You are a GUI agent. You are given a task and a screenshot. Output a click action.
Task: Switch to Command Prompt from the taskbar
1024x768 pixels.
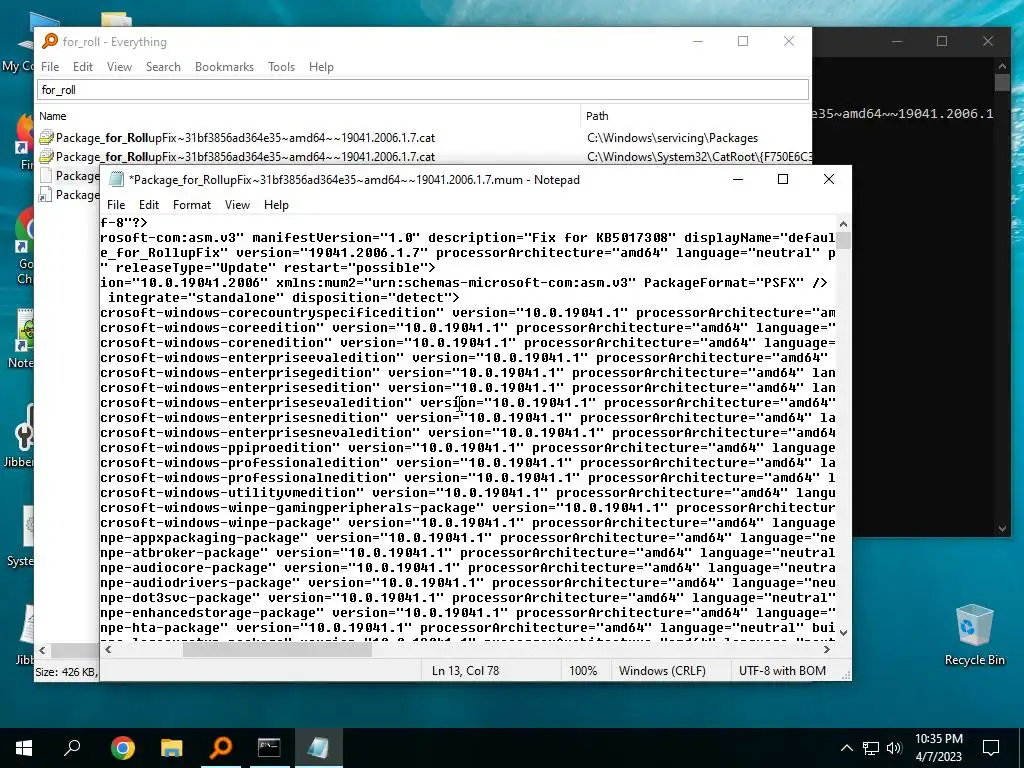pyautogui.click(x=269, y=748)
